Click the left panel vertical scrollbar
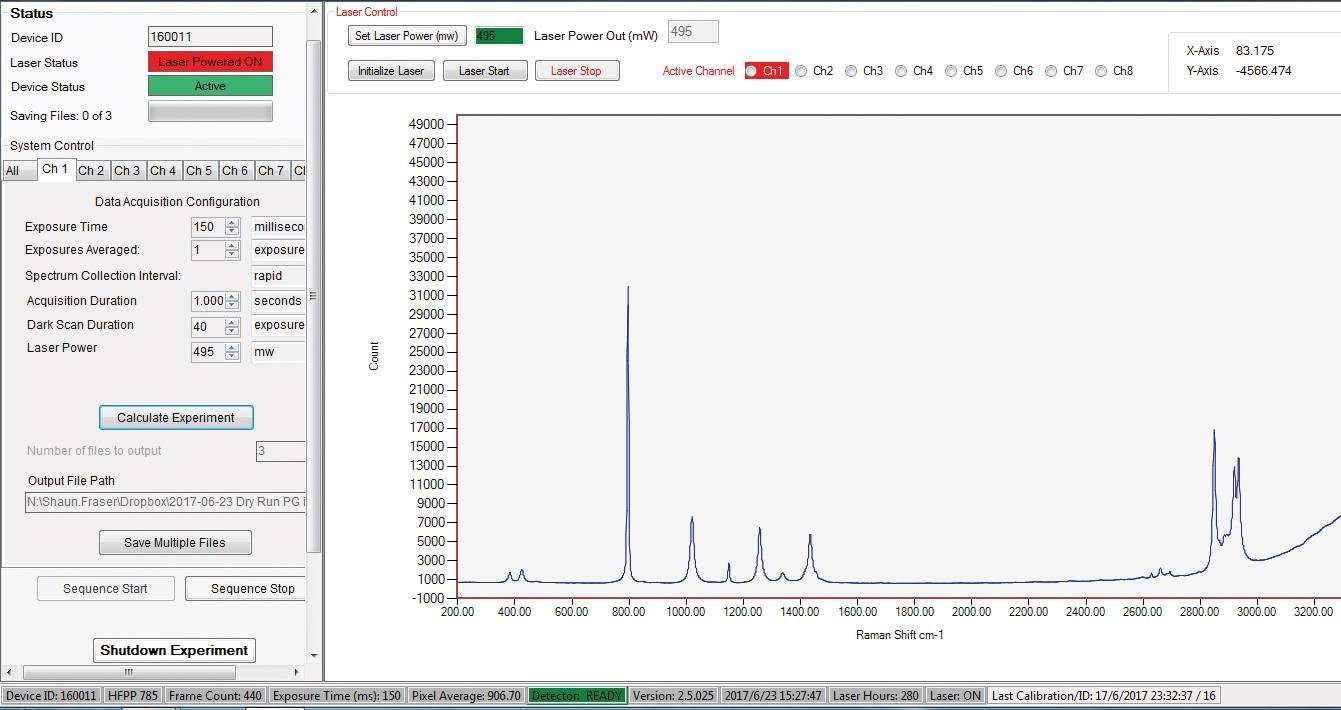The image size is (1341, 710). pos(314,295)
